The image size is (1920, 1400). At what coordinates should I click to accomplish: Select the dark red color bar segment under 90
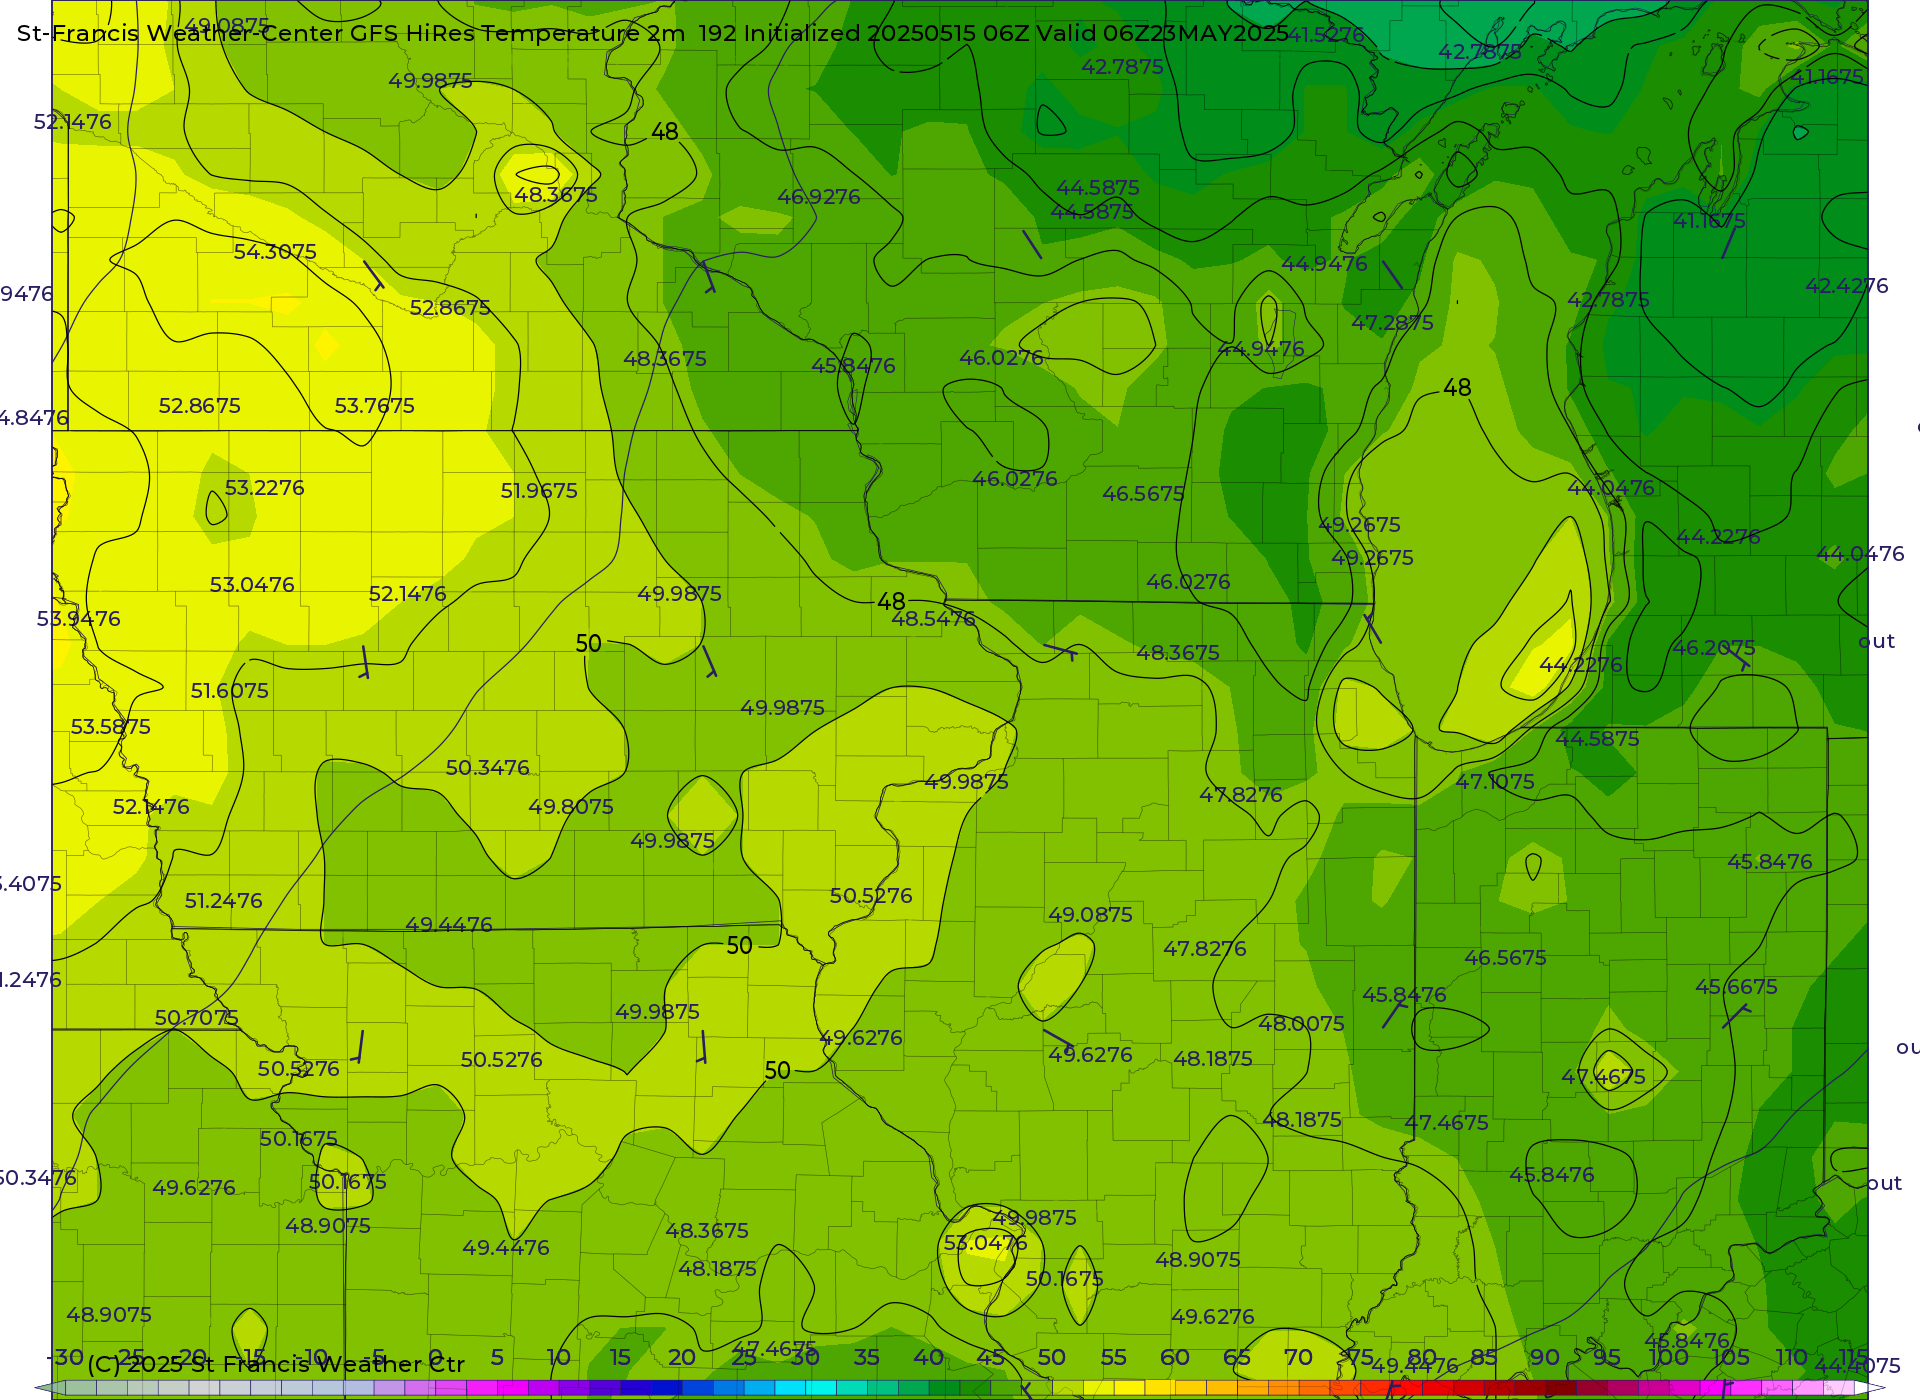(x=1560, y=1388)
